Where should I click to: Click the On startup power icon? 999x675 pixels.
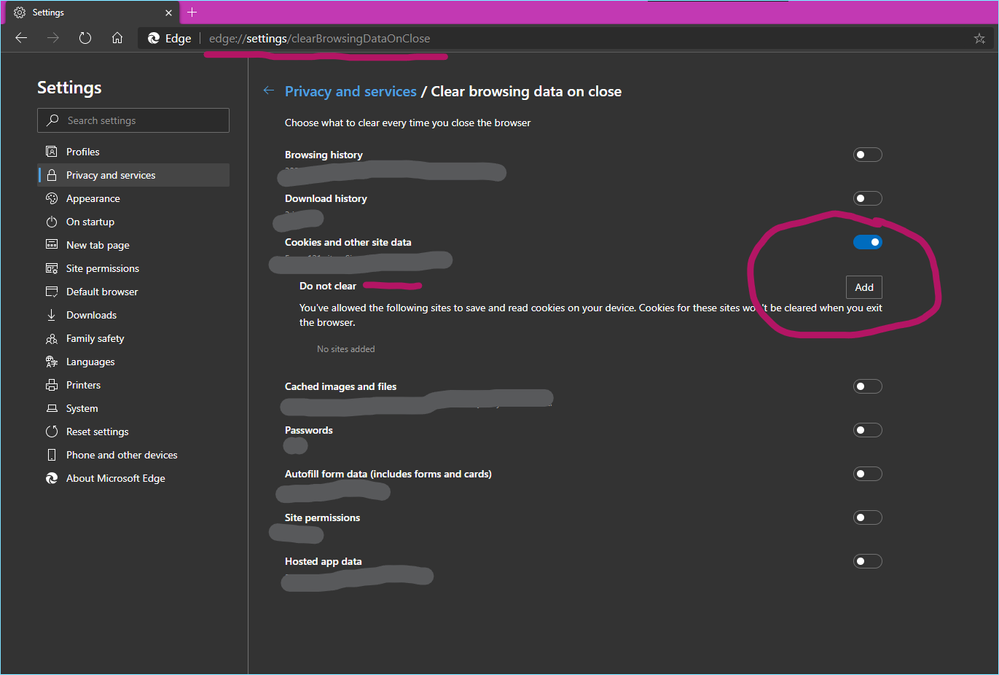click(52, 222)
